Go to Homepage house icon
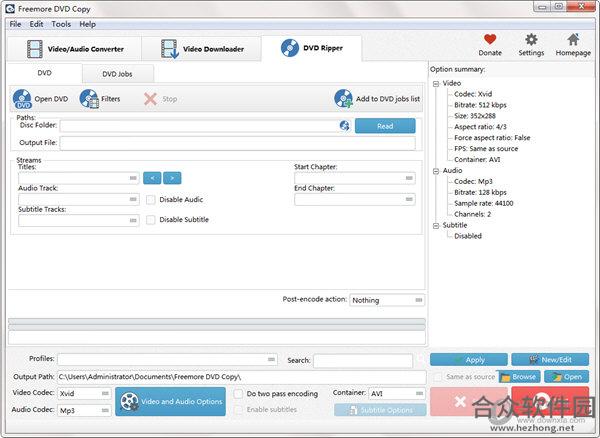This screenshot has width=600, height=438. pyautogui.click(x=573, y=39)
